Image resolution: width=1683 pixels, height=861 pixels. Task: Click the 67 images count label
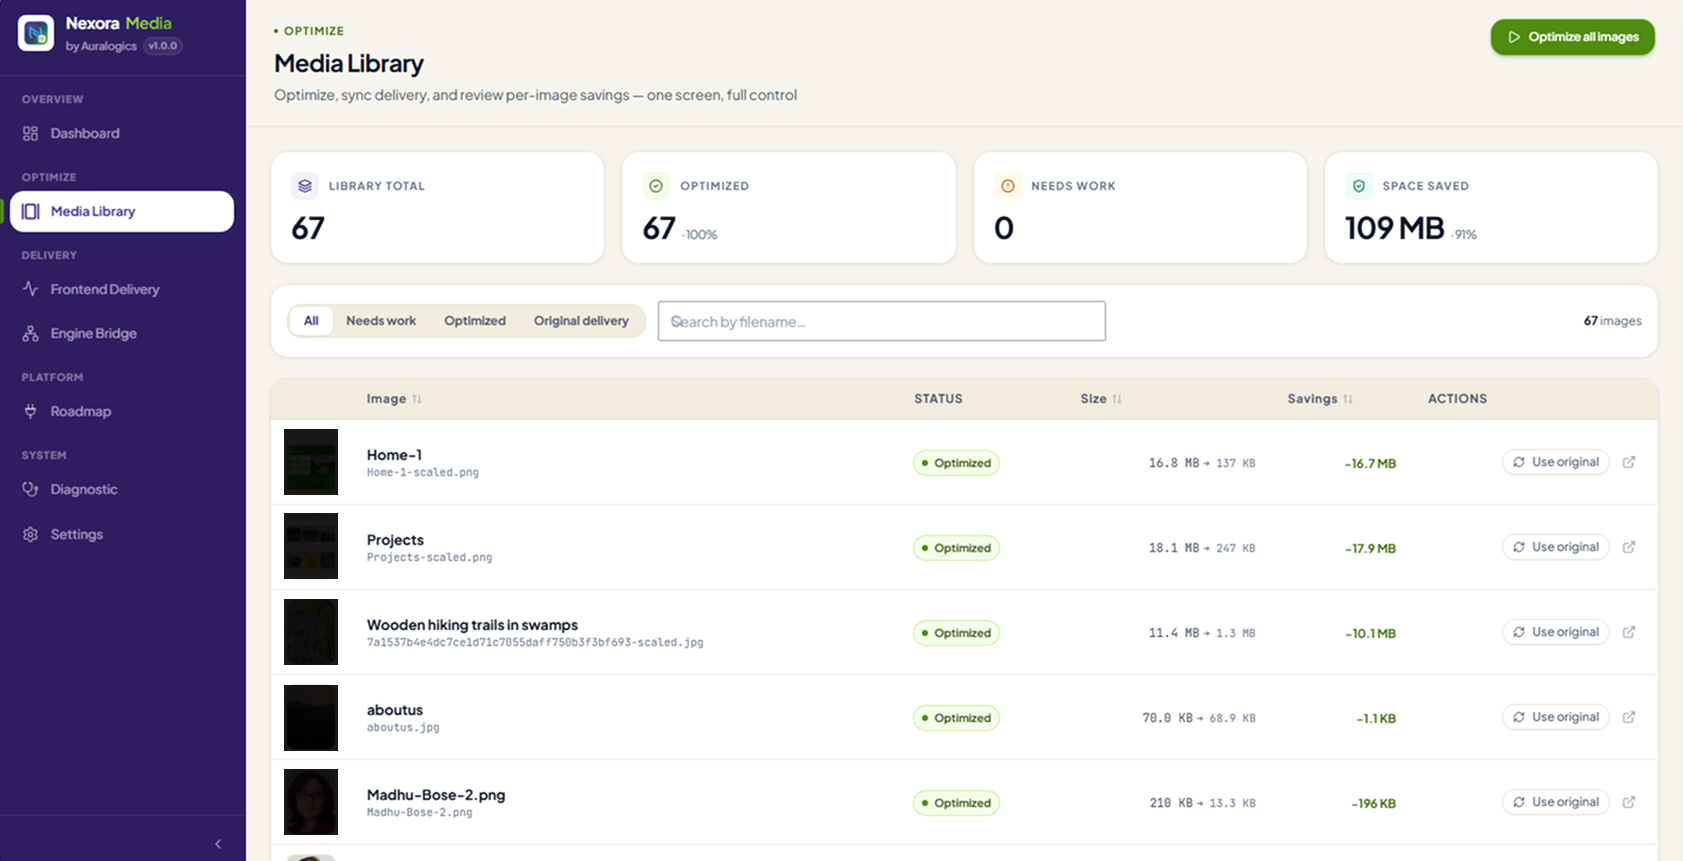(1612, 321)
